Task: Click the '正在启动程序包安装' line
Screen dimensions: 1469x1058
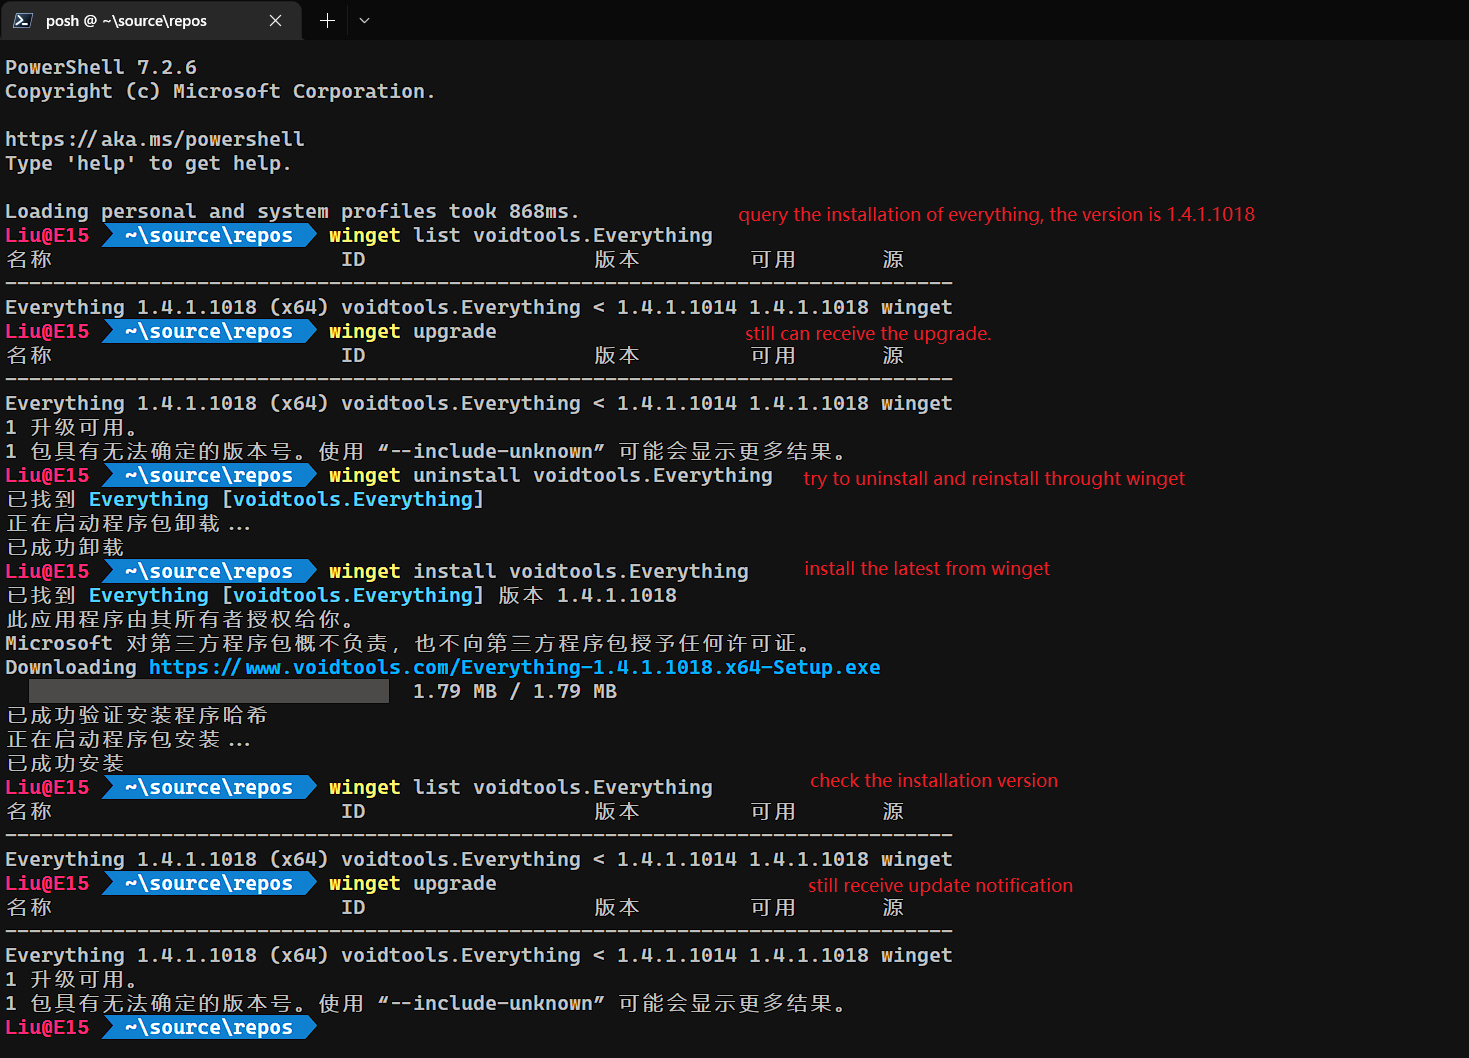Action: tap(128, 739)
